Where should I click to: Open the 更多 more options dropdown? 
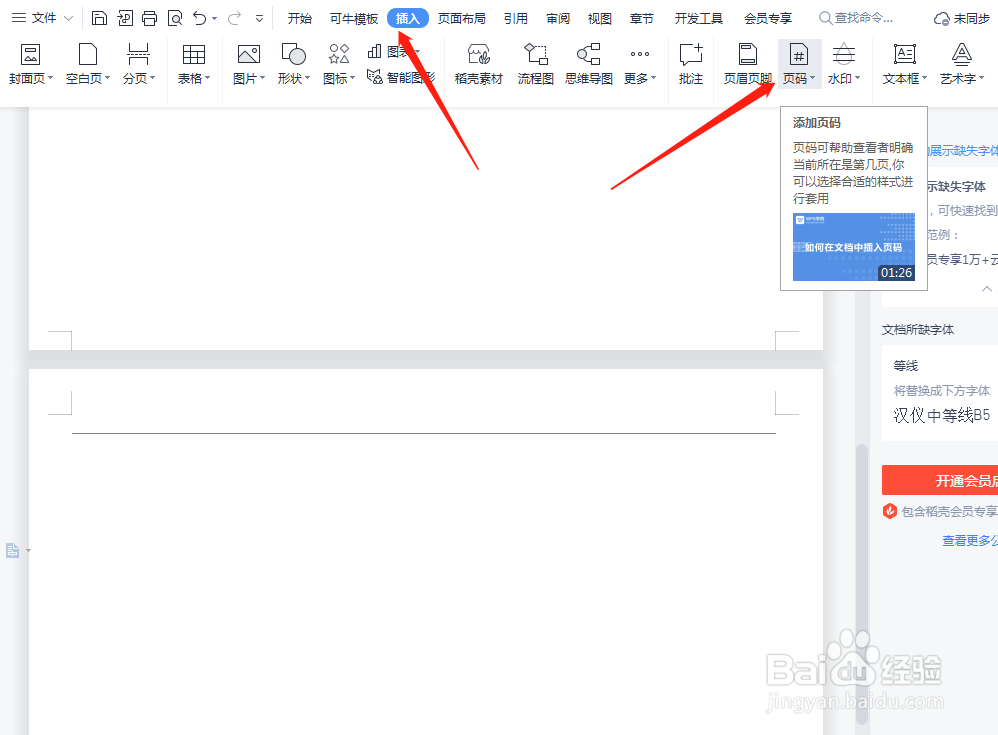pyautogui.click(x=640, y=64)
